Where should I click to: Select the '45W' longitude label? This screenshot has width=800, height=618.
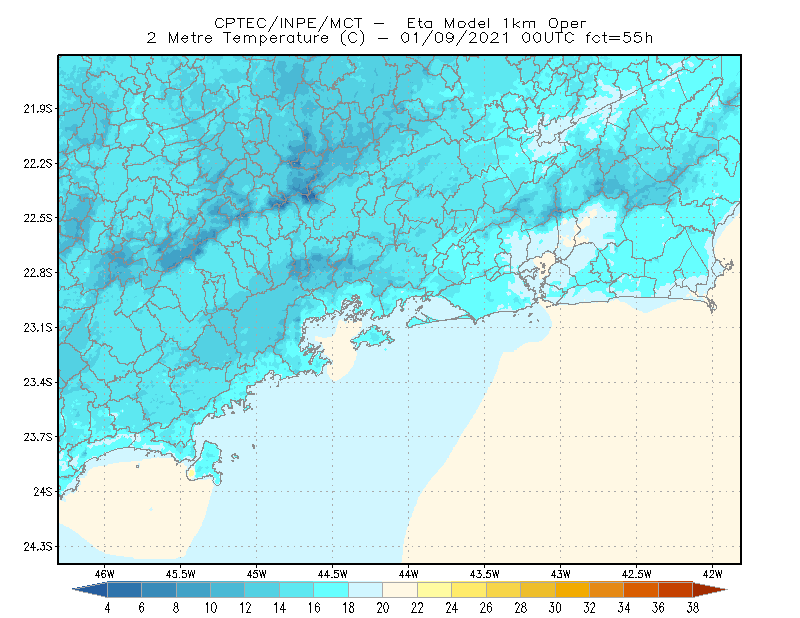[x=257, y=574]
